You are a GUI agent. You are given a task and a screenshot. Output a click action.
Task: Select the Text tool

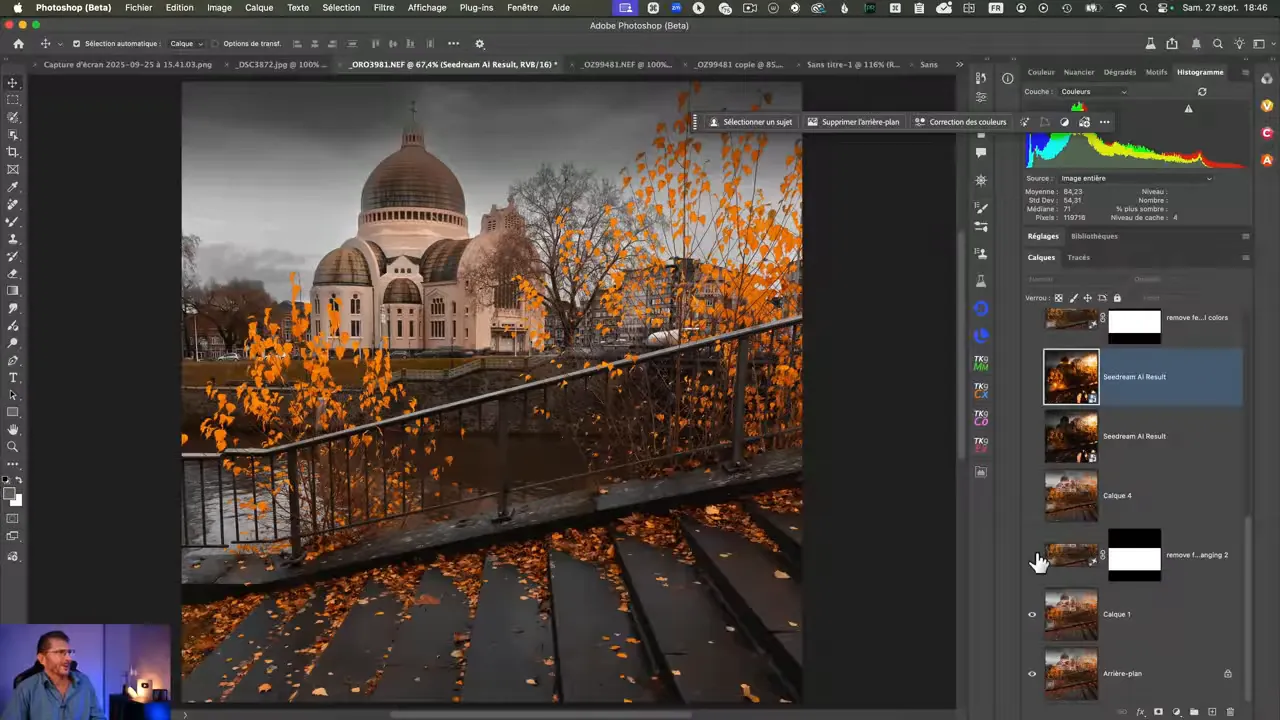tap(13, 378)
